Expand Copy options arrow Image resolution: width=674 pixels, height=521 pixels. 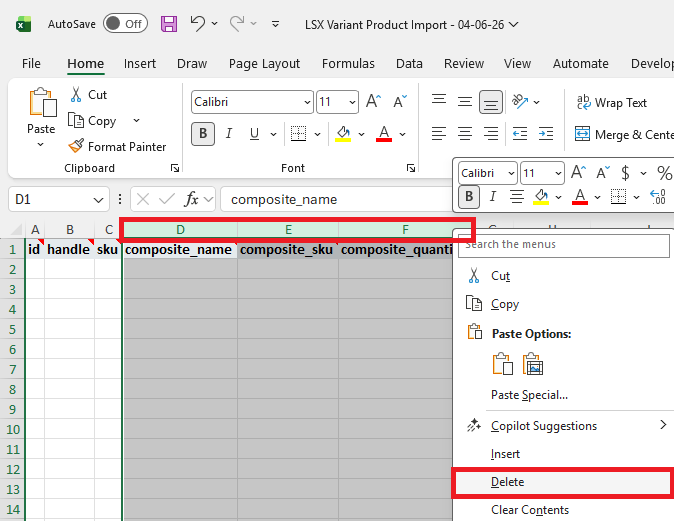(136, 120)
